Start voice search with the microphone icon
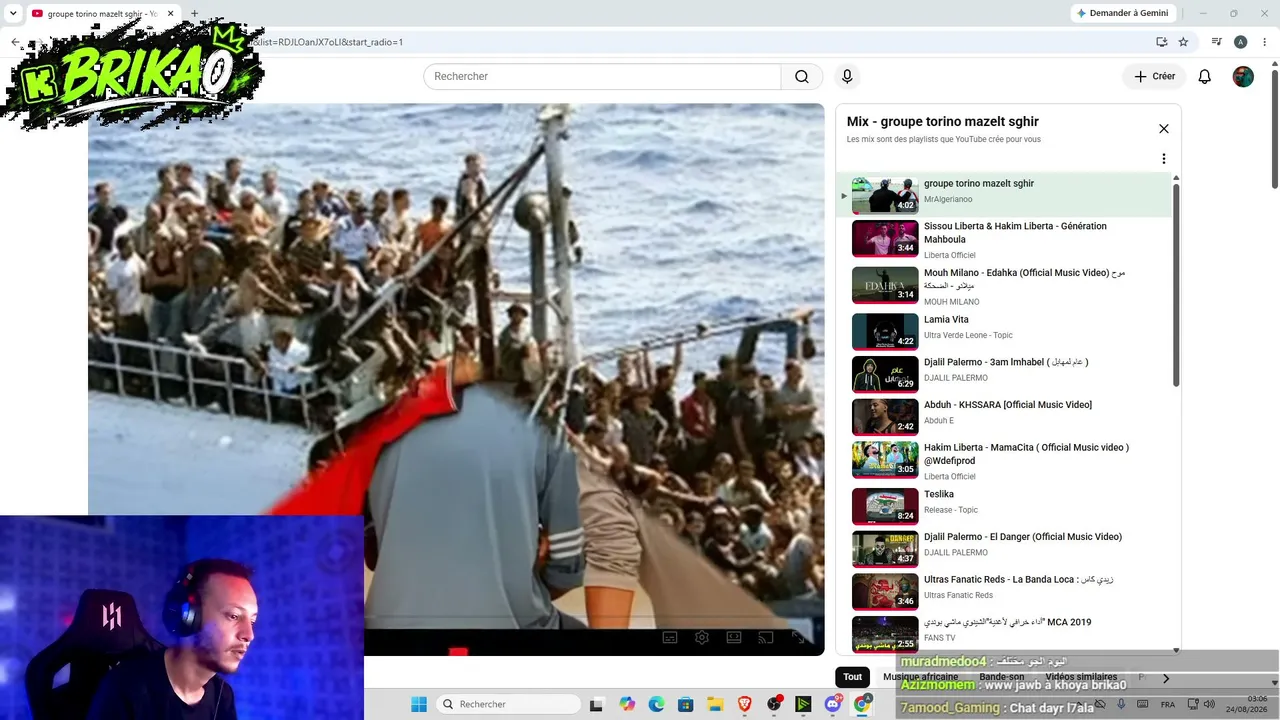 pyautogui.click(x=847, y=77)
